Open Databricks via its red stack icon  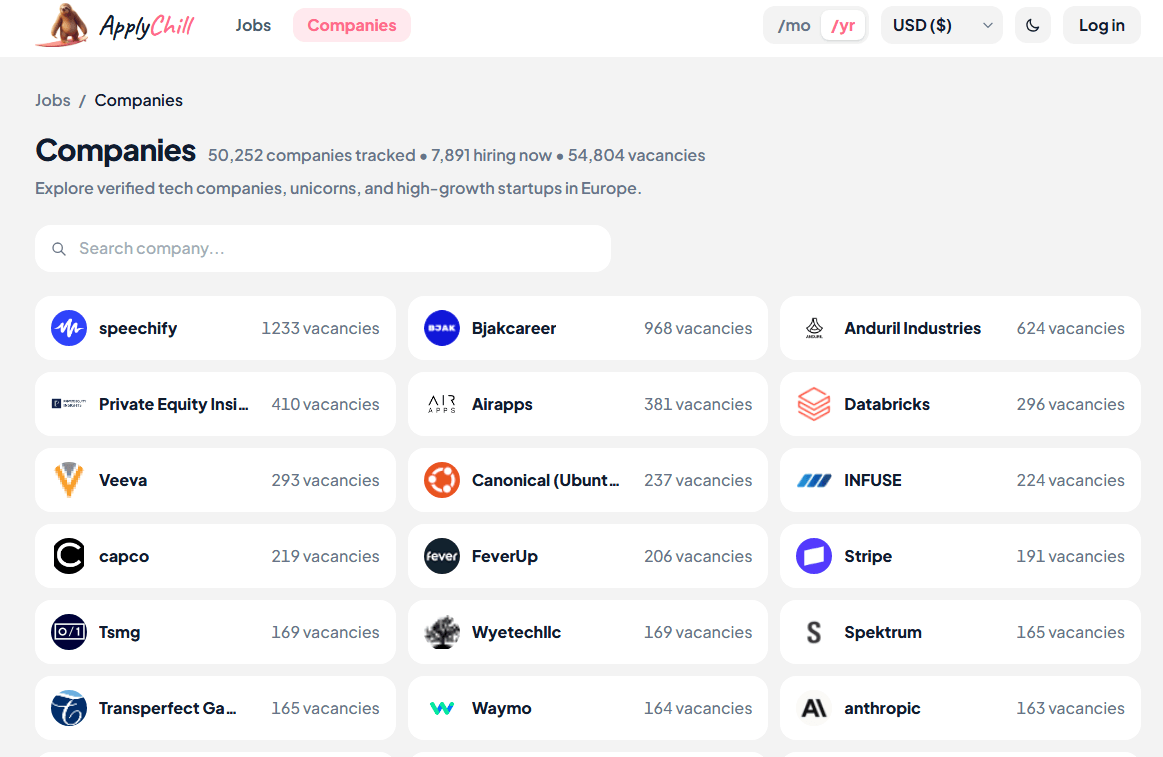click(x=814, y=404)
